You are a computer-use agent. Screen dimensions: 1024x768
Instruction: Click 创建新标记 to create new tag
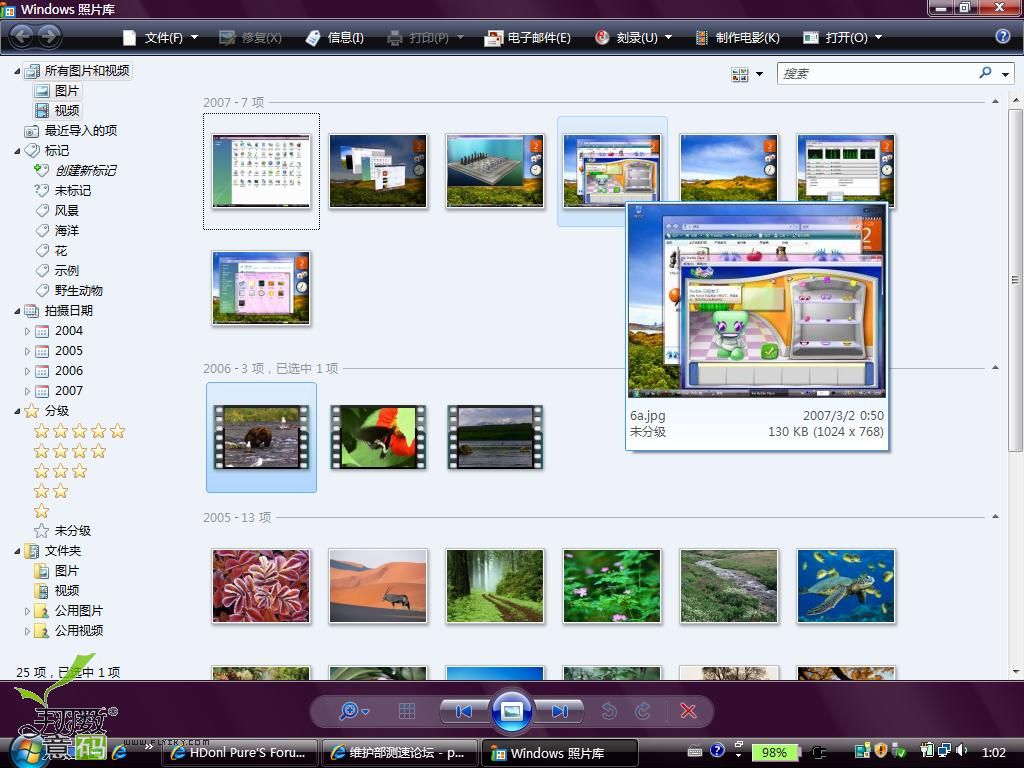pyautogui.click(x=85, y=171)
